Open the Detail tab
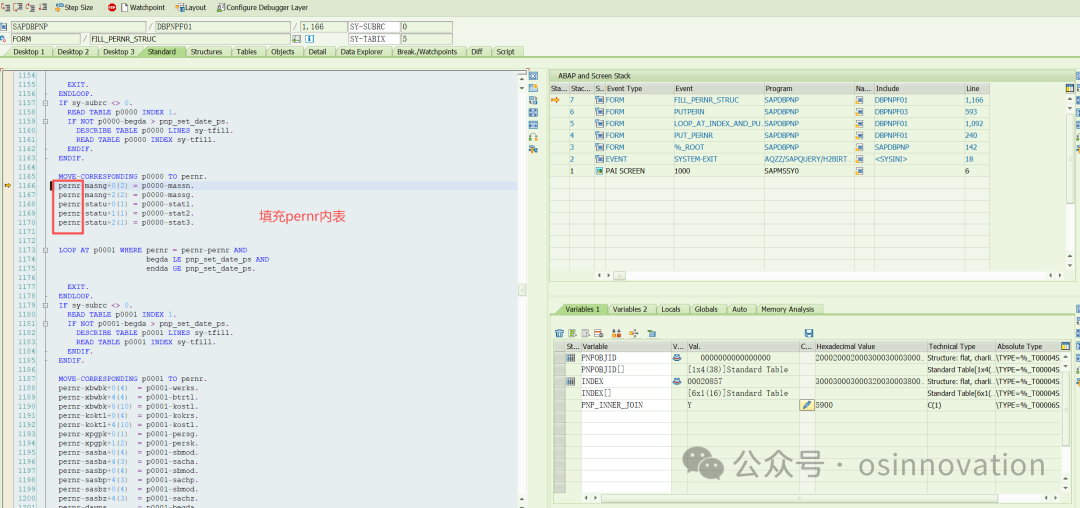 click(318, 52)
